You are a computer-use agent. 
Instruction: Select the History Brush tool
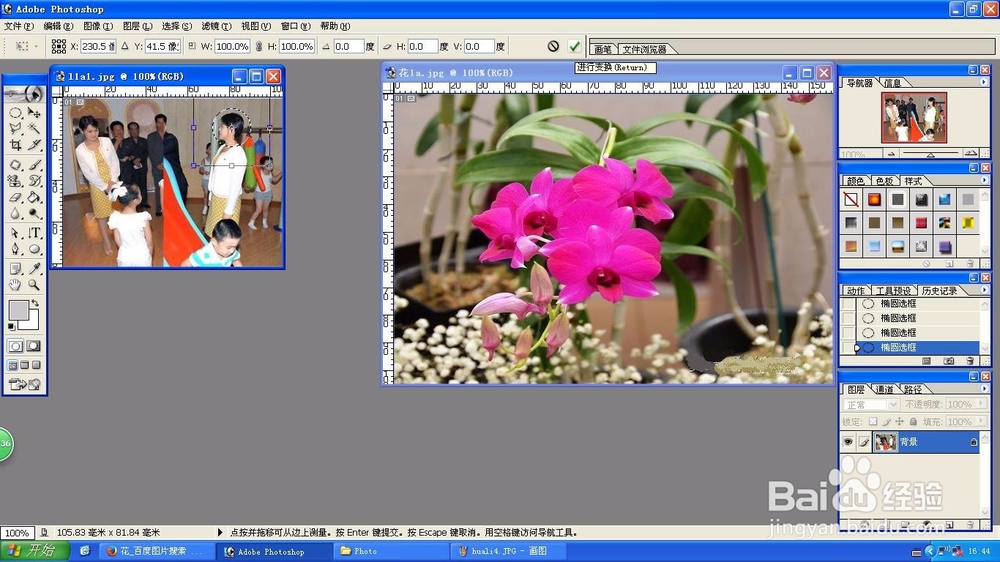click(x=34, y=181)
